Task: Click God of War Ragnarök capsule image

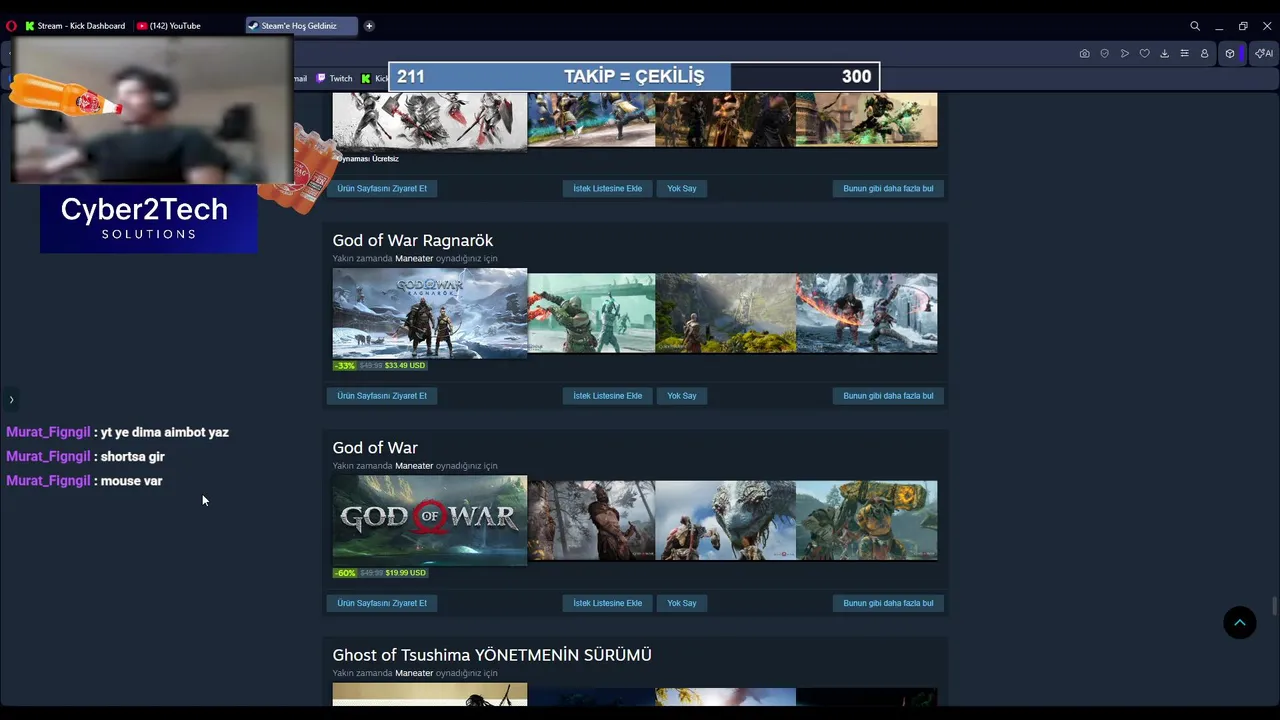Action: pyautogui.click(x=430, y=313)
